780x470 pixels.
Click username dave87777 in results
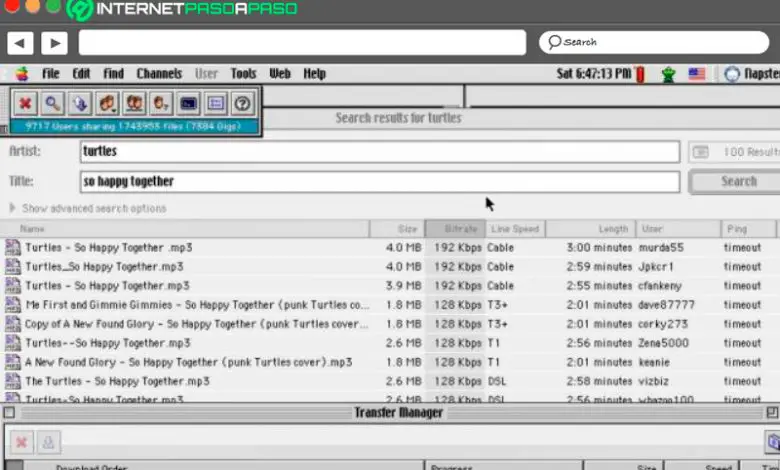click(667, 304)
